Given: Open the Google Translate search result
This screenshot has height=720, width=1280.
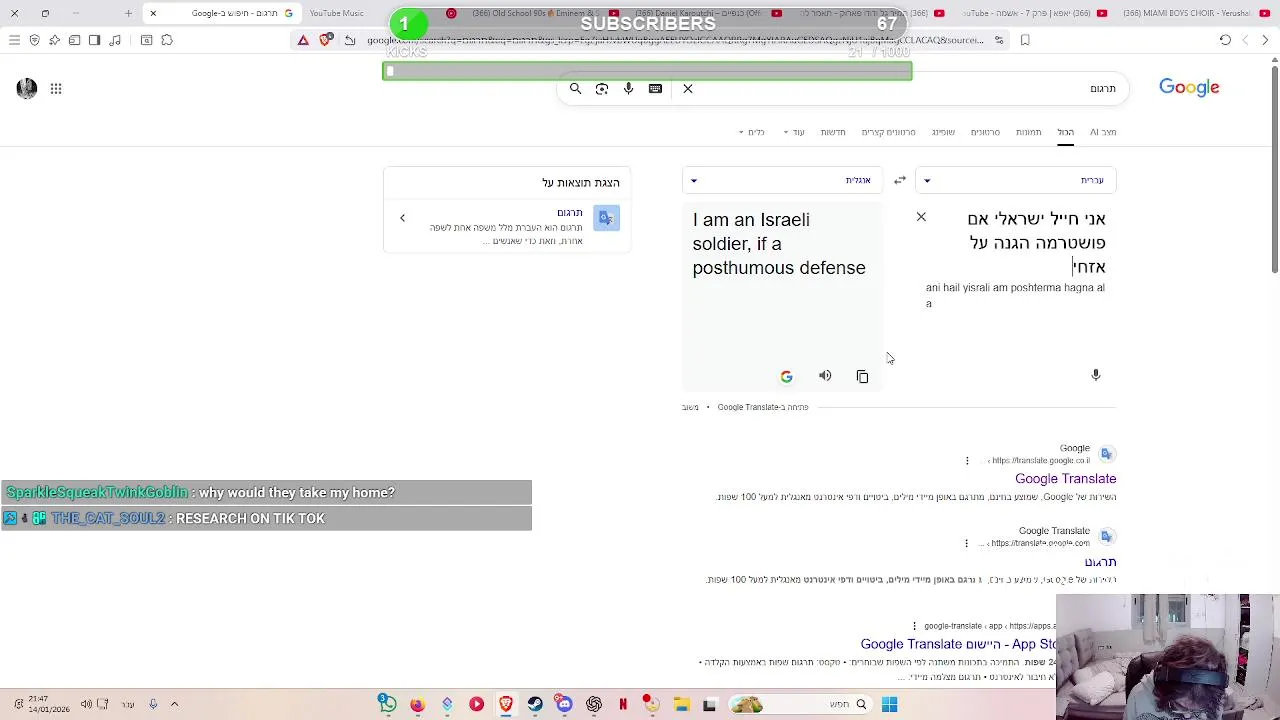Looking at the screenshot, I should [x=1065, y=479].
